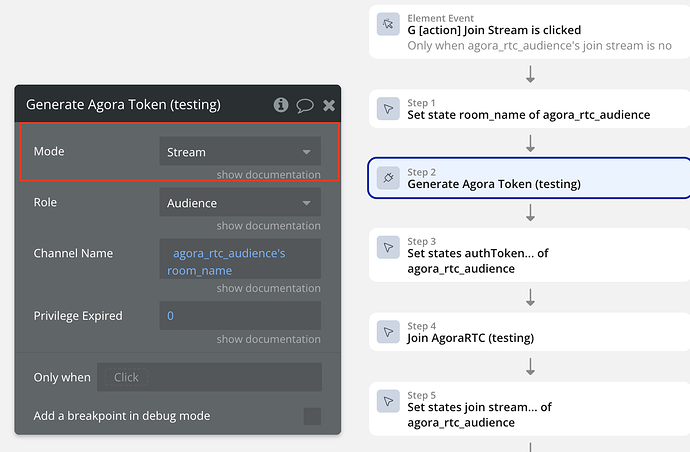Click the Generate Agora Token (testing) panel title
The image size is (690, 452).
[x=123, y=105]
